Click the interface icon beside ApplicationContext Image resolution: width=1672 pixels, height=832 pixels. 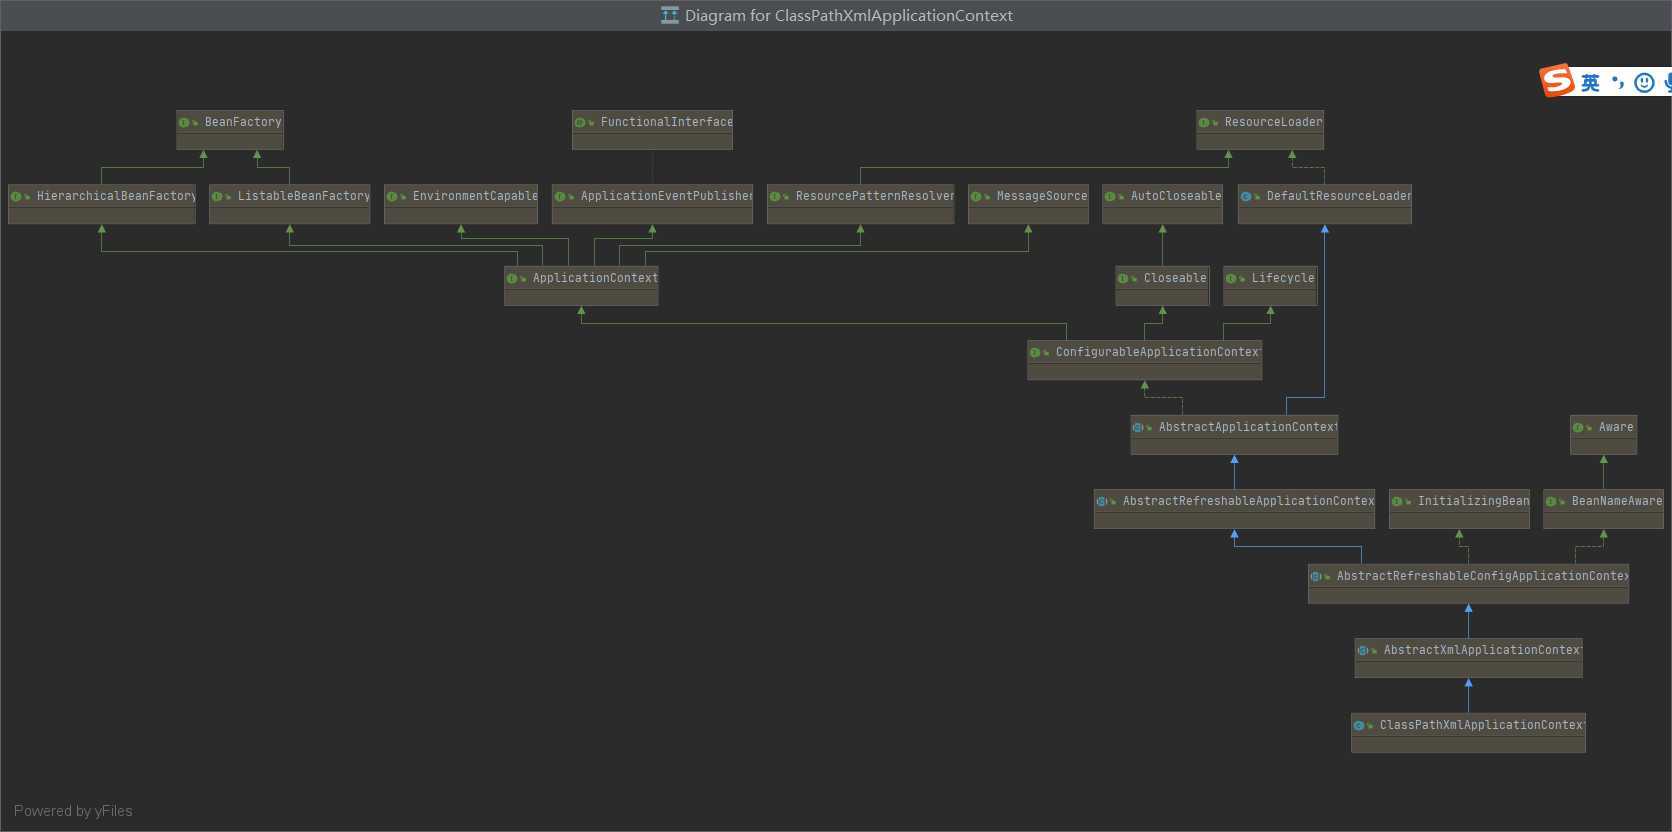(513, 279)
